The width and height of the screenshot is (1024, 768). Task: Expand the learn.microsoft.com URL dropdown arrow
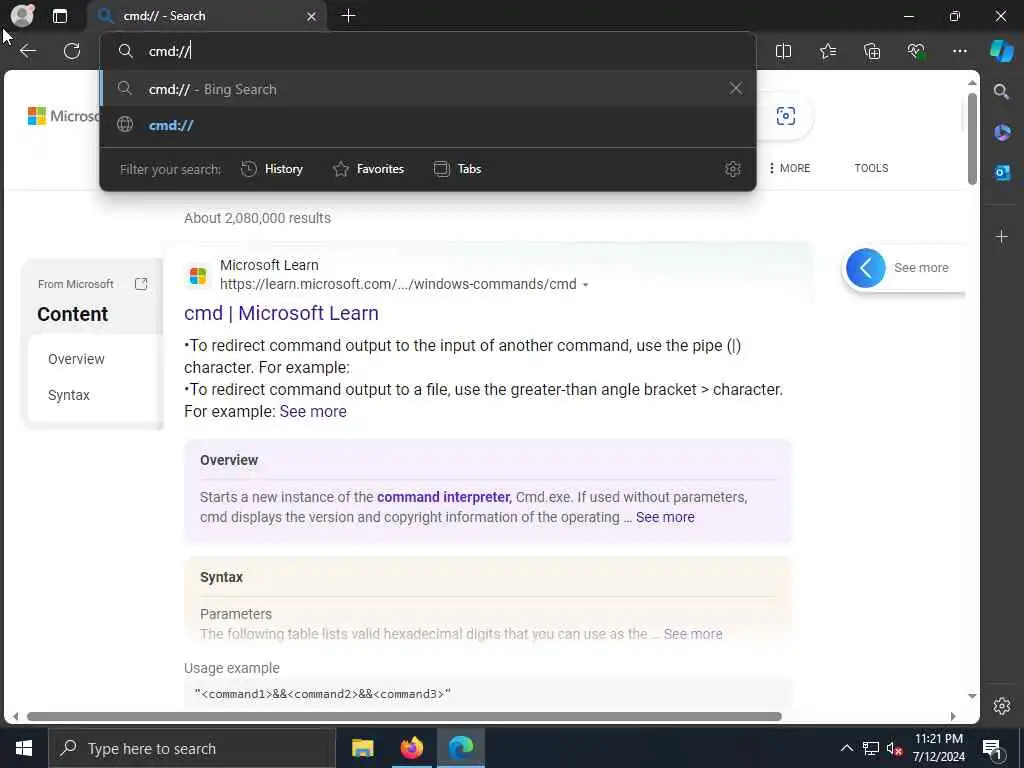coord(585,285)
